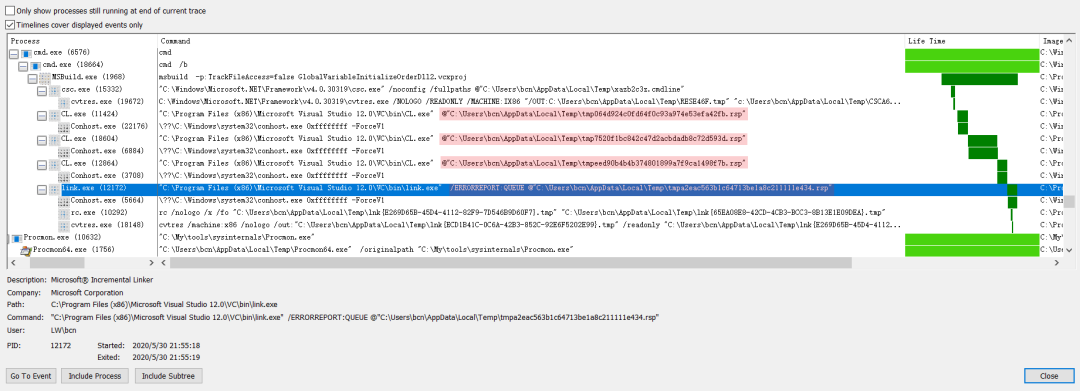Click the csc.exe (15332) process icon
The height and width of the screenshot is (391, 1080).
click(x=55, y=90)
